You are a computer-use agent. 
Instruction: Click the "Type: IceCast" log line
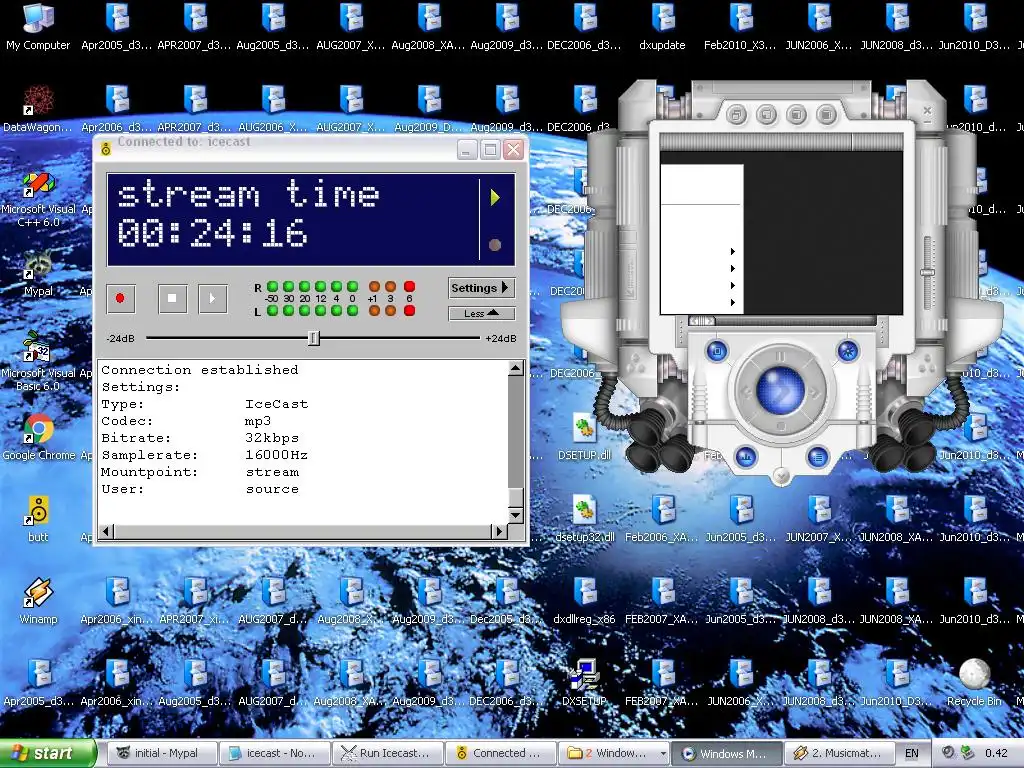click(x=204, y=404)
